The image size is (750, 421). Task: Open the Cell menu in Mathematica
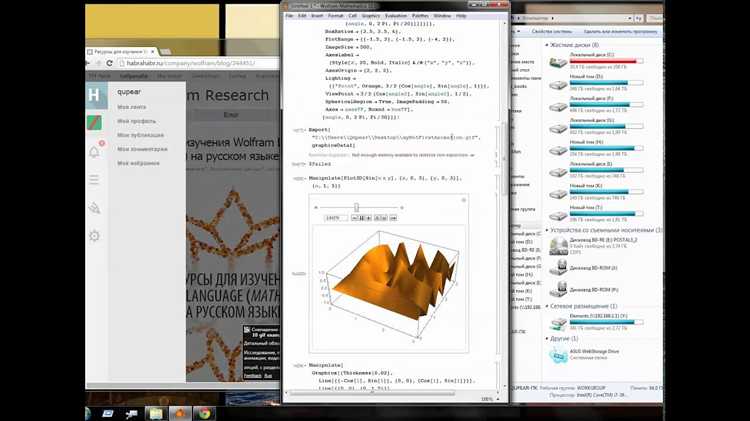point(353,16)
